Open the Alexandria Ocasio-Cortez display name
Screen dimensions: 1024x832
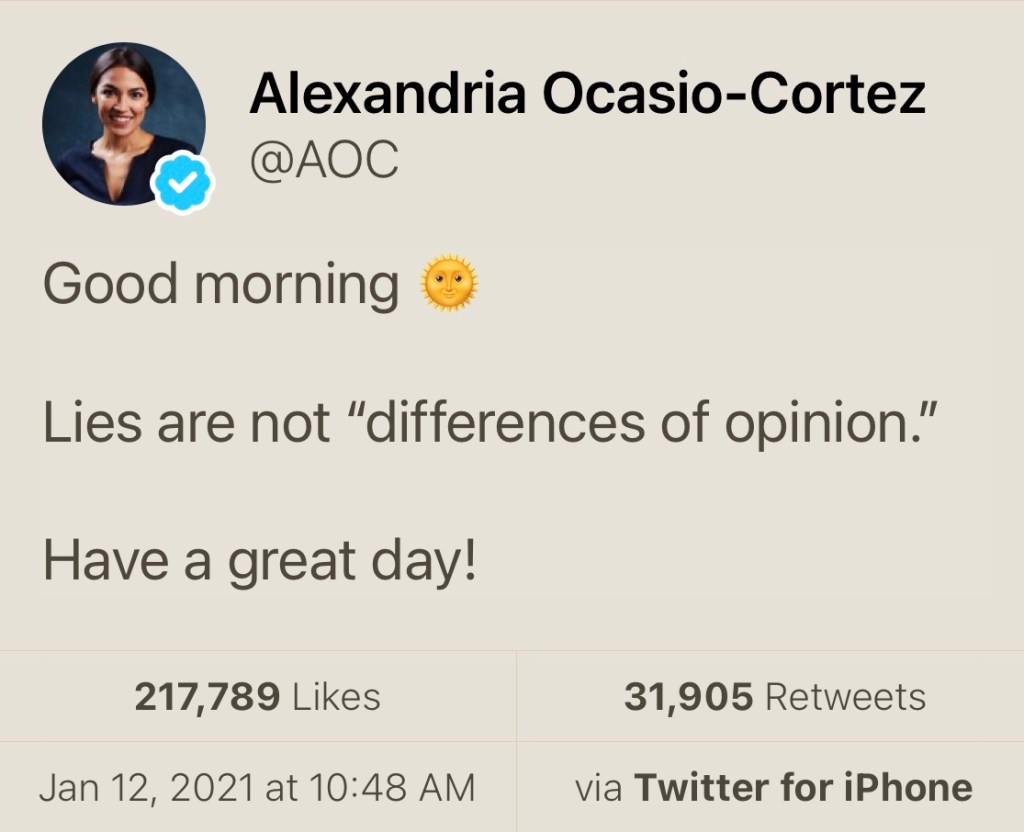(x=587, y=95)
